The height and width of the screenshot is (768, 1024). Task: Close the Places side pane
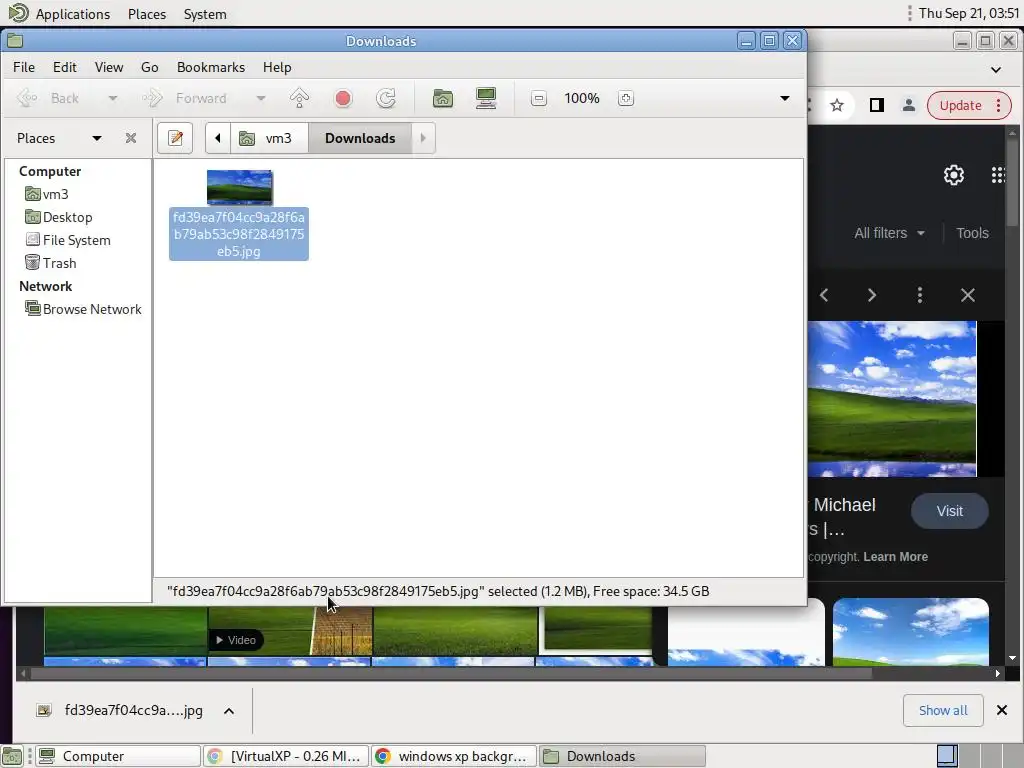point(131,138)
